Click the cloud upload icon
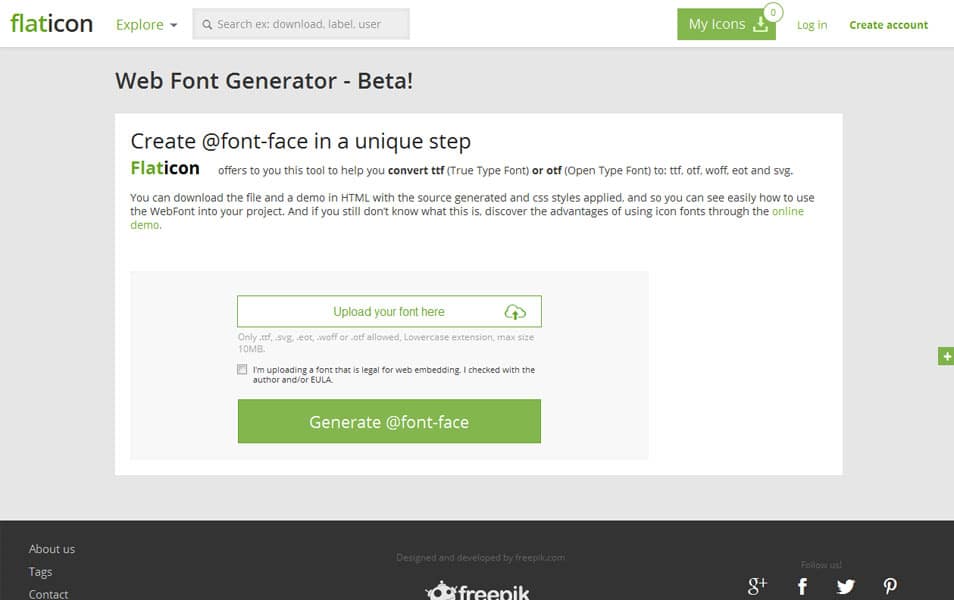Image resolution: width=954 pixels, height=600 pixels. click(x=514, y=311)
